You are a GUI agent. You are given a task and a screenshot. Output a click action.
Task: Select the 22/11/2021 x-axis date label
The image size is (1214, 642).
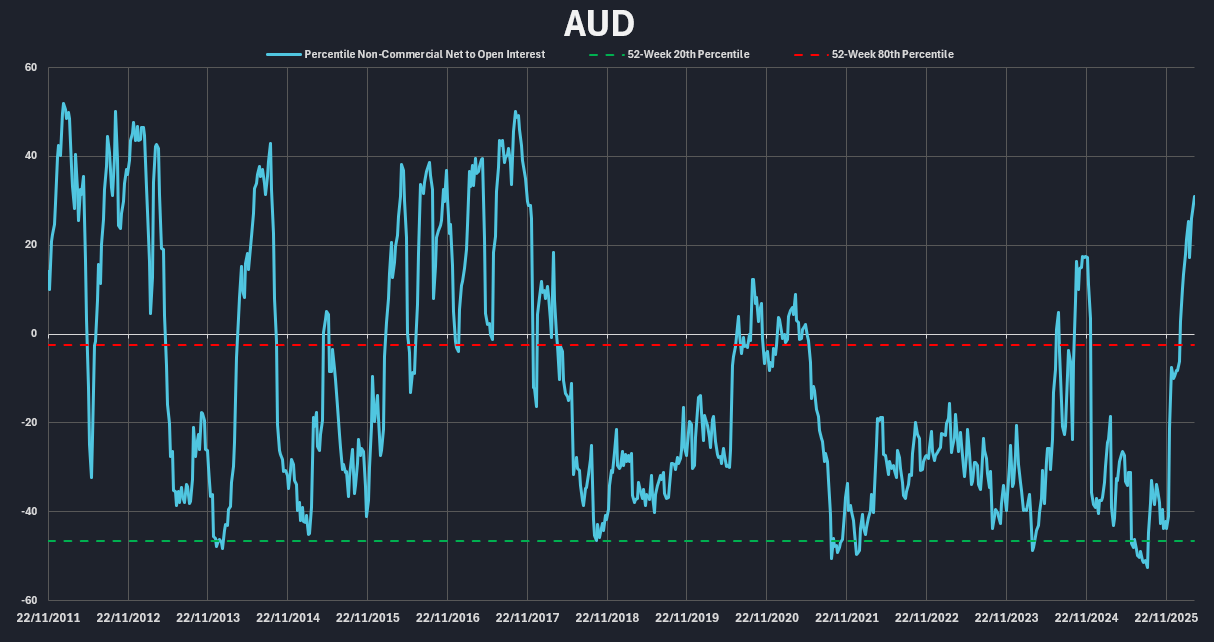click(846, 618)
